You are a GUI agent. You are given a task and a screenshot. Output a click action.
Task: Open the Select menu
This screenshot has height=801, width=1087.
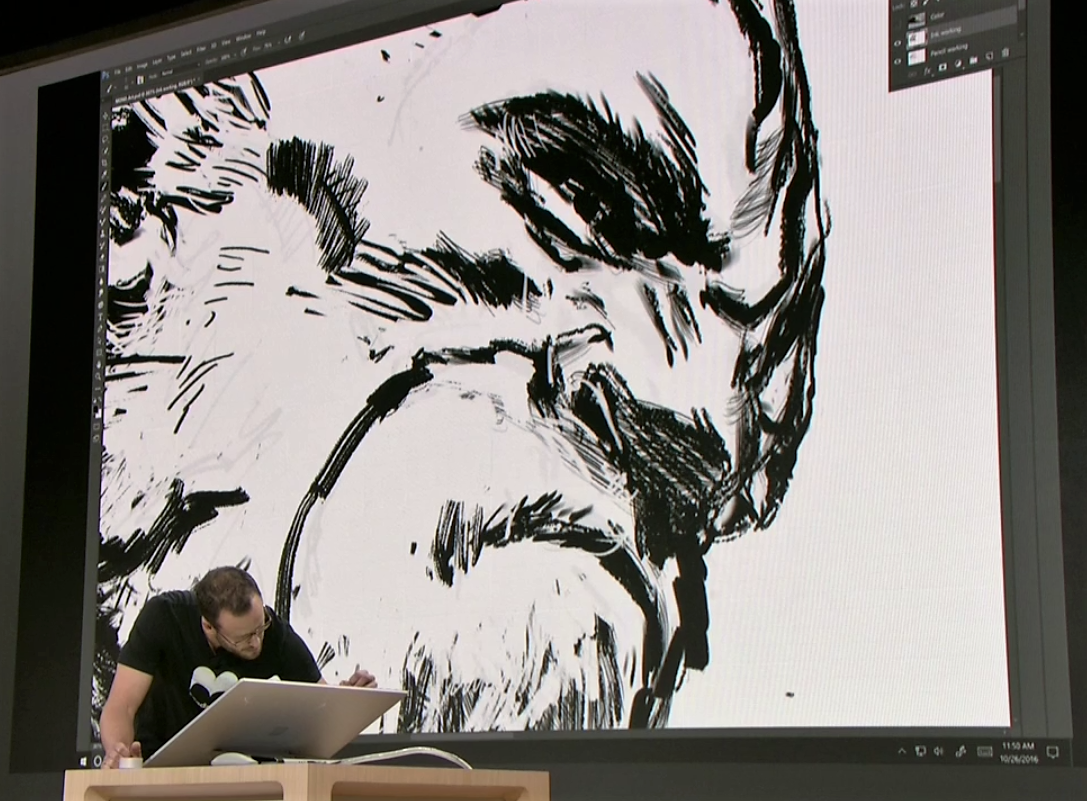point(186,55)
